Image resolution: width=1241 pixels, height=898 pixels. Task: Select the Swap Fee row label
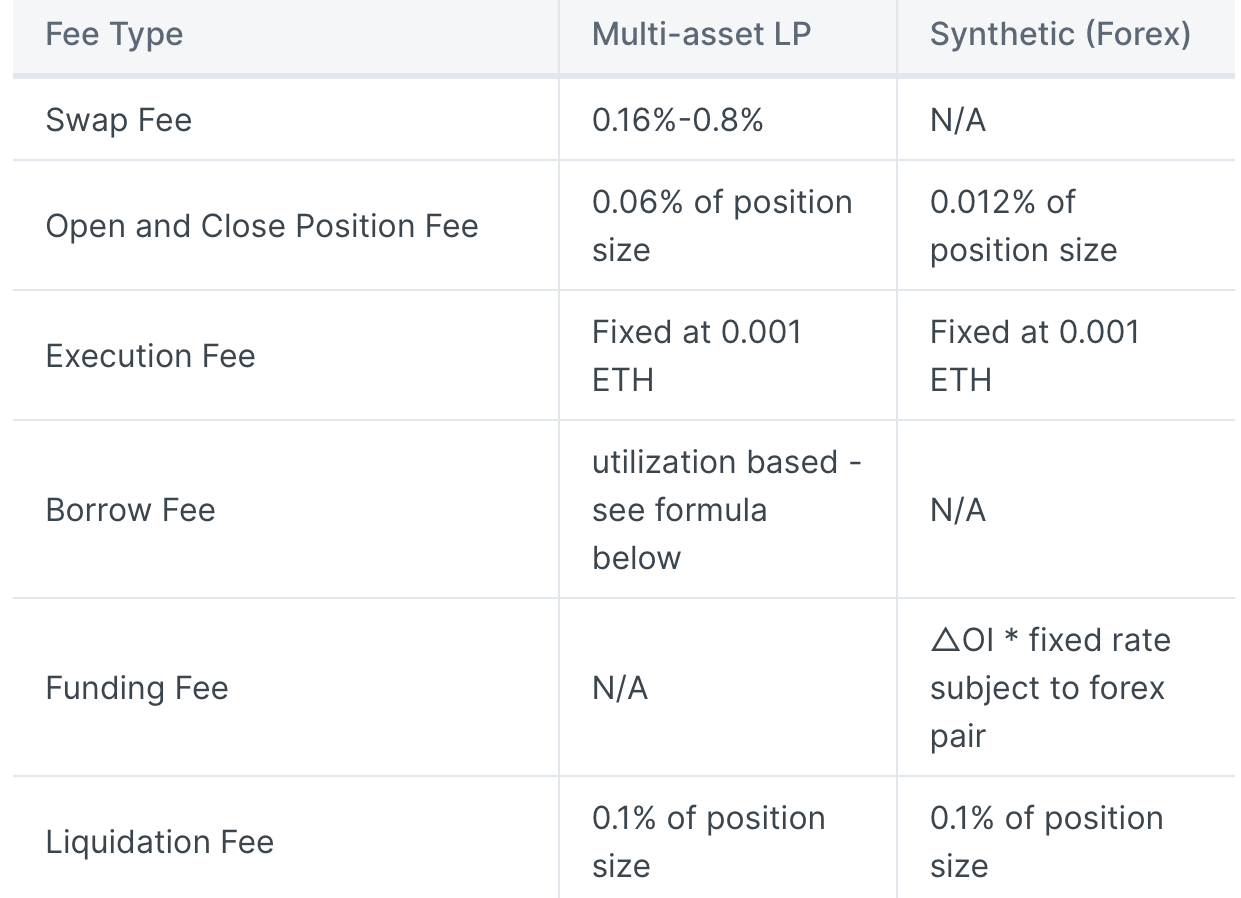point(119,121)
